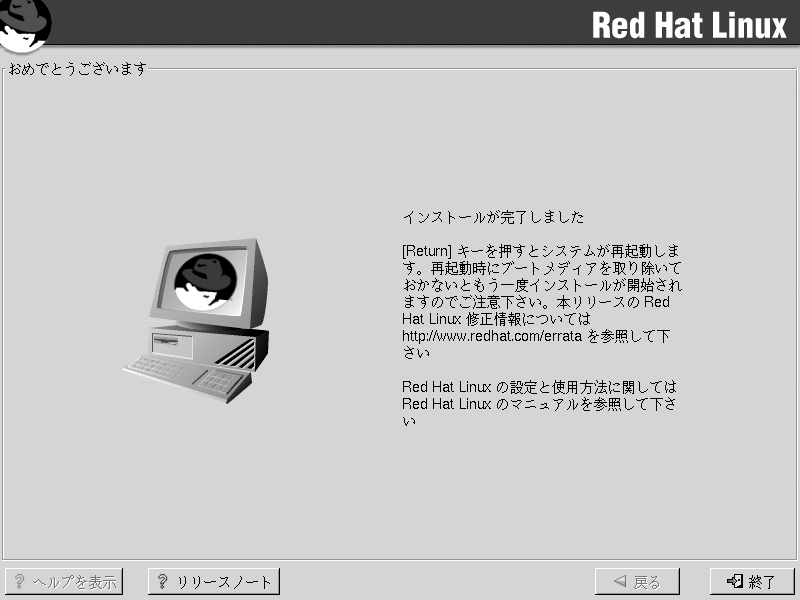Click the exit door icon beside 終了
The height and width of the screenshot is (600, 800).
click(735, 582)
